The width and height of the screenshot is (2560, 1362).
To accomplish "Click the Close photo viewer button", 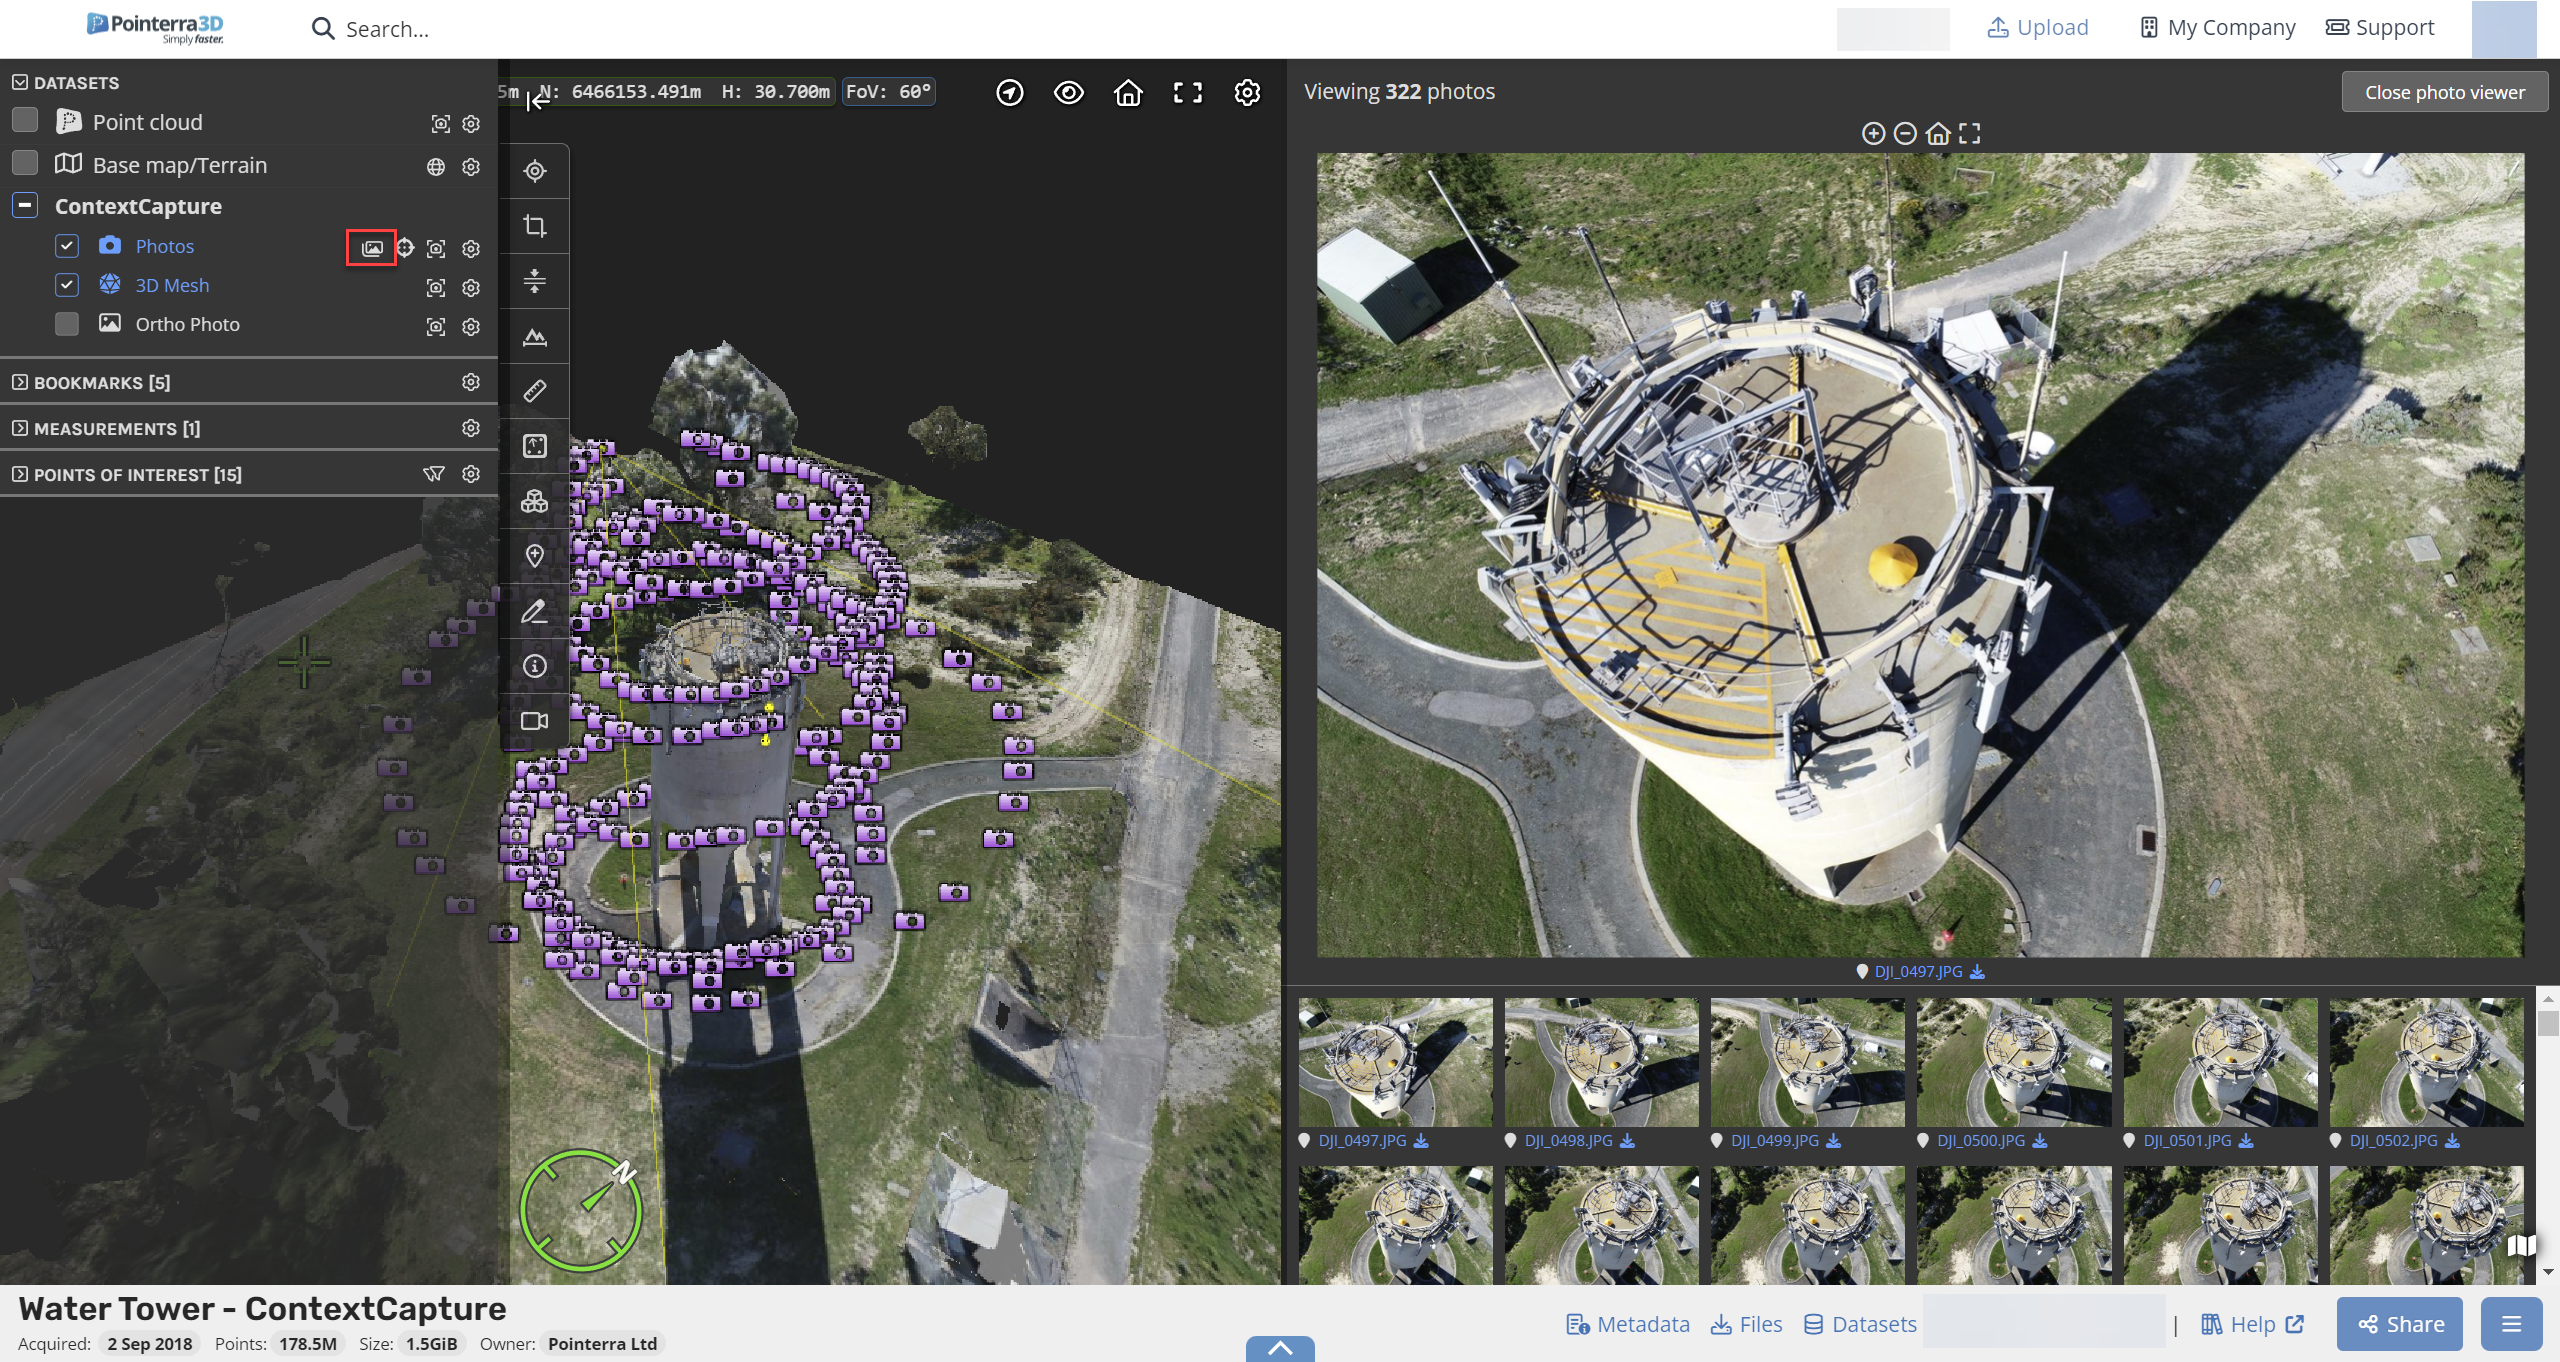I will pos(2444,92).
